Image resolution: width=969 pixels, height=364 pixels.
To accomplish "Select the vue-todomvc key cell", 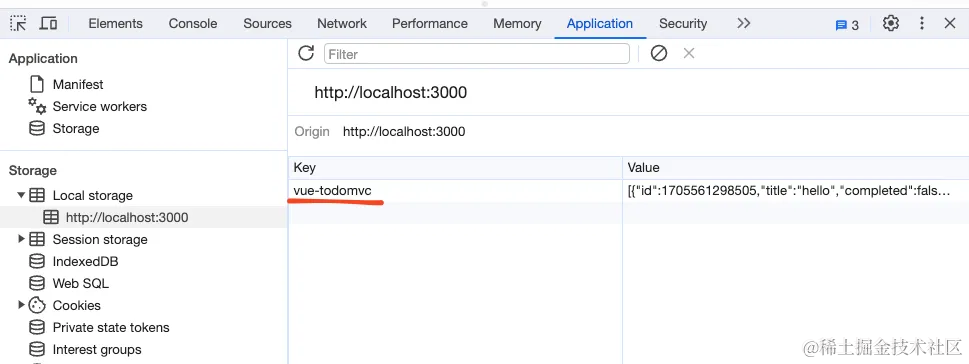I will pyautogui.click(x=455, y=191).
